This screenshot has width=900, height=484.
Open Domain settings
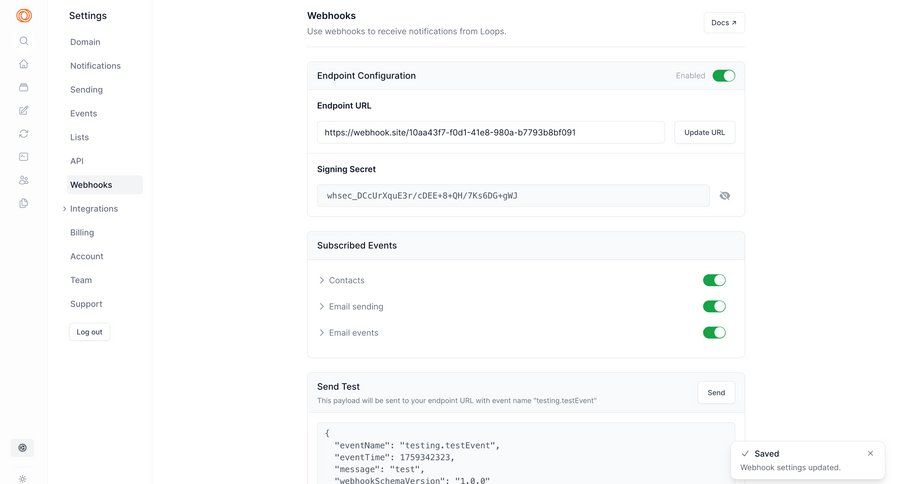(x=85, y=42)
